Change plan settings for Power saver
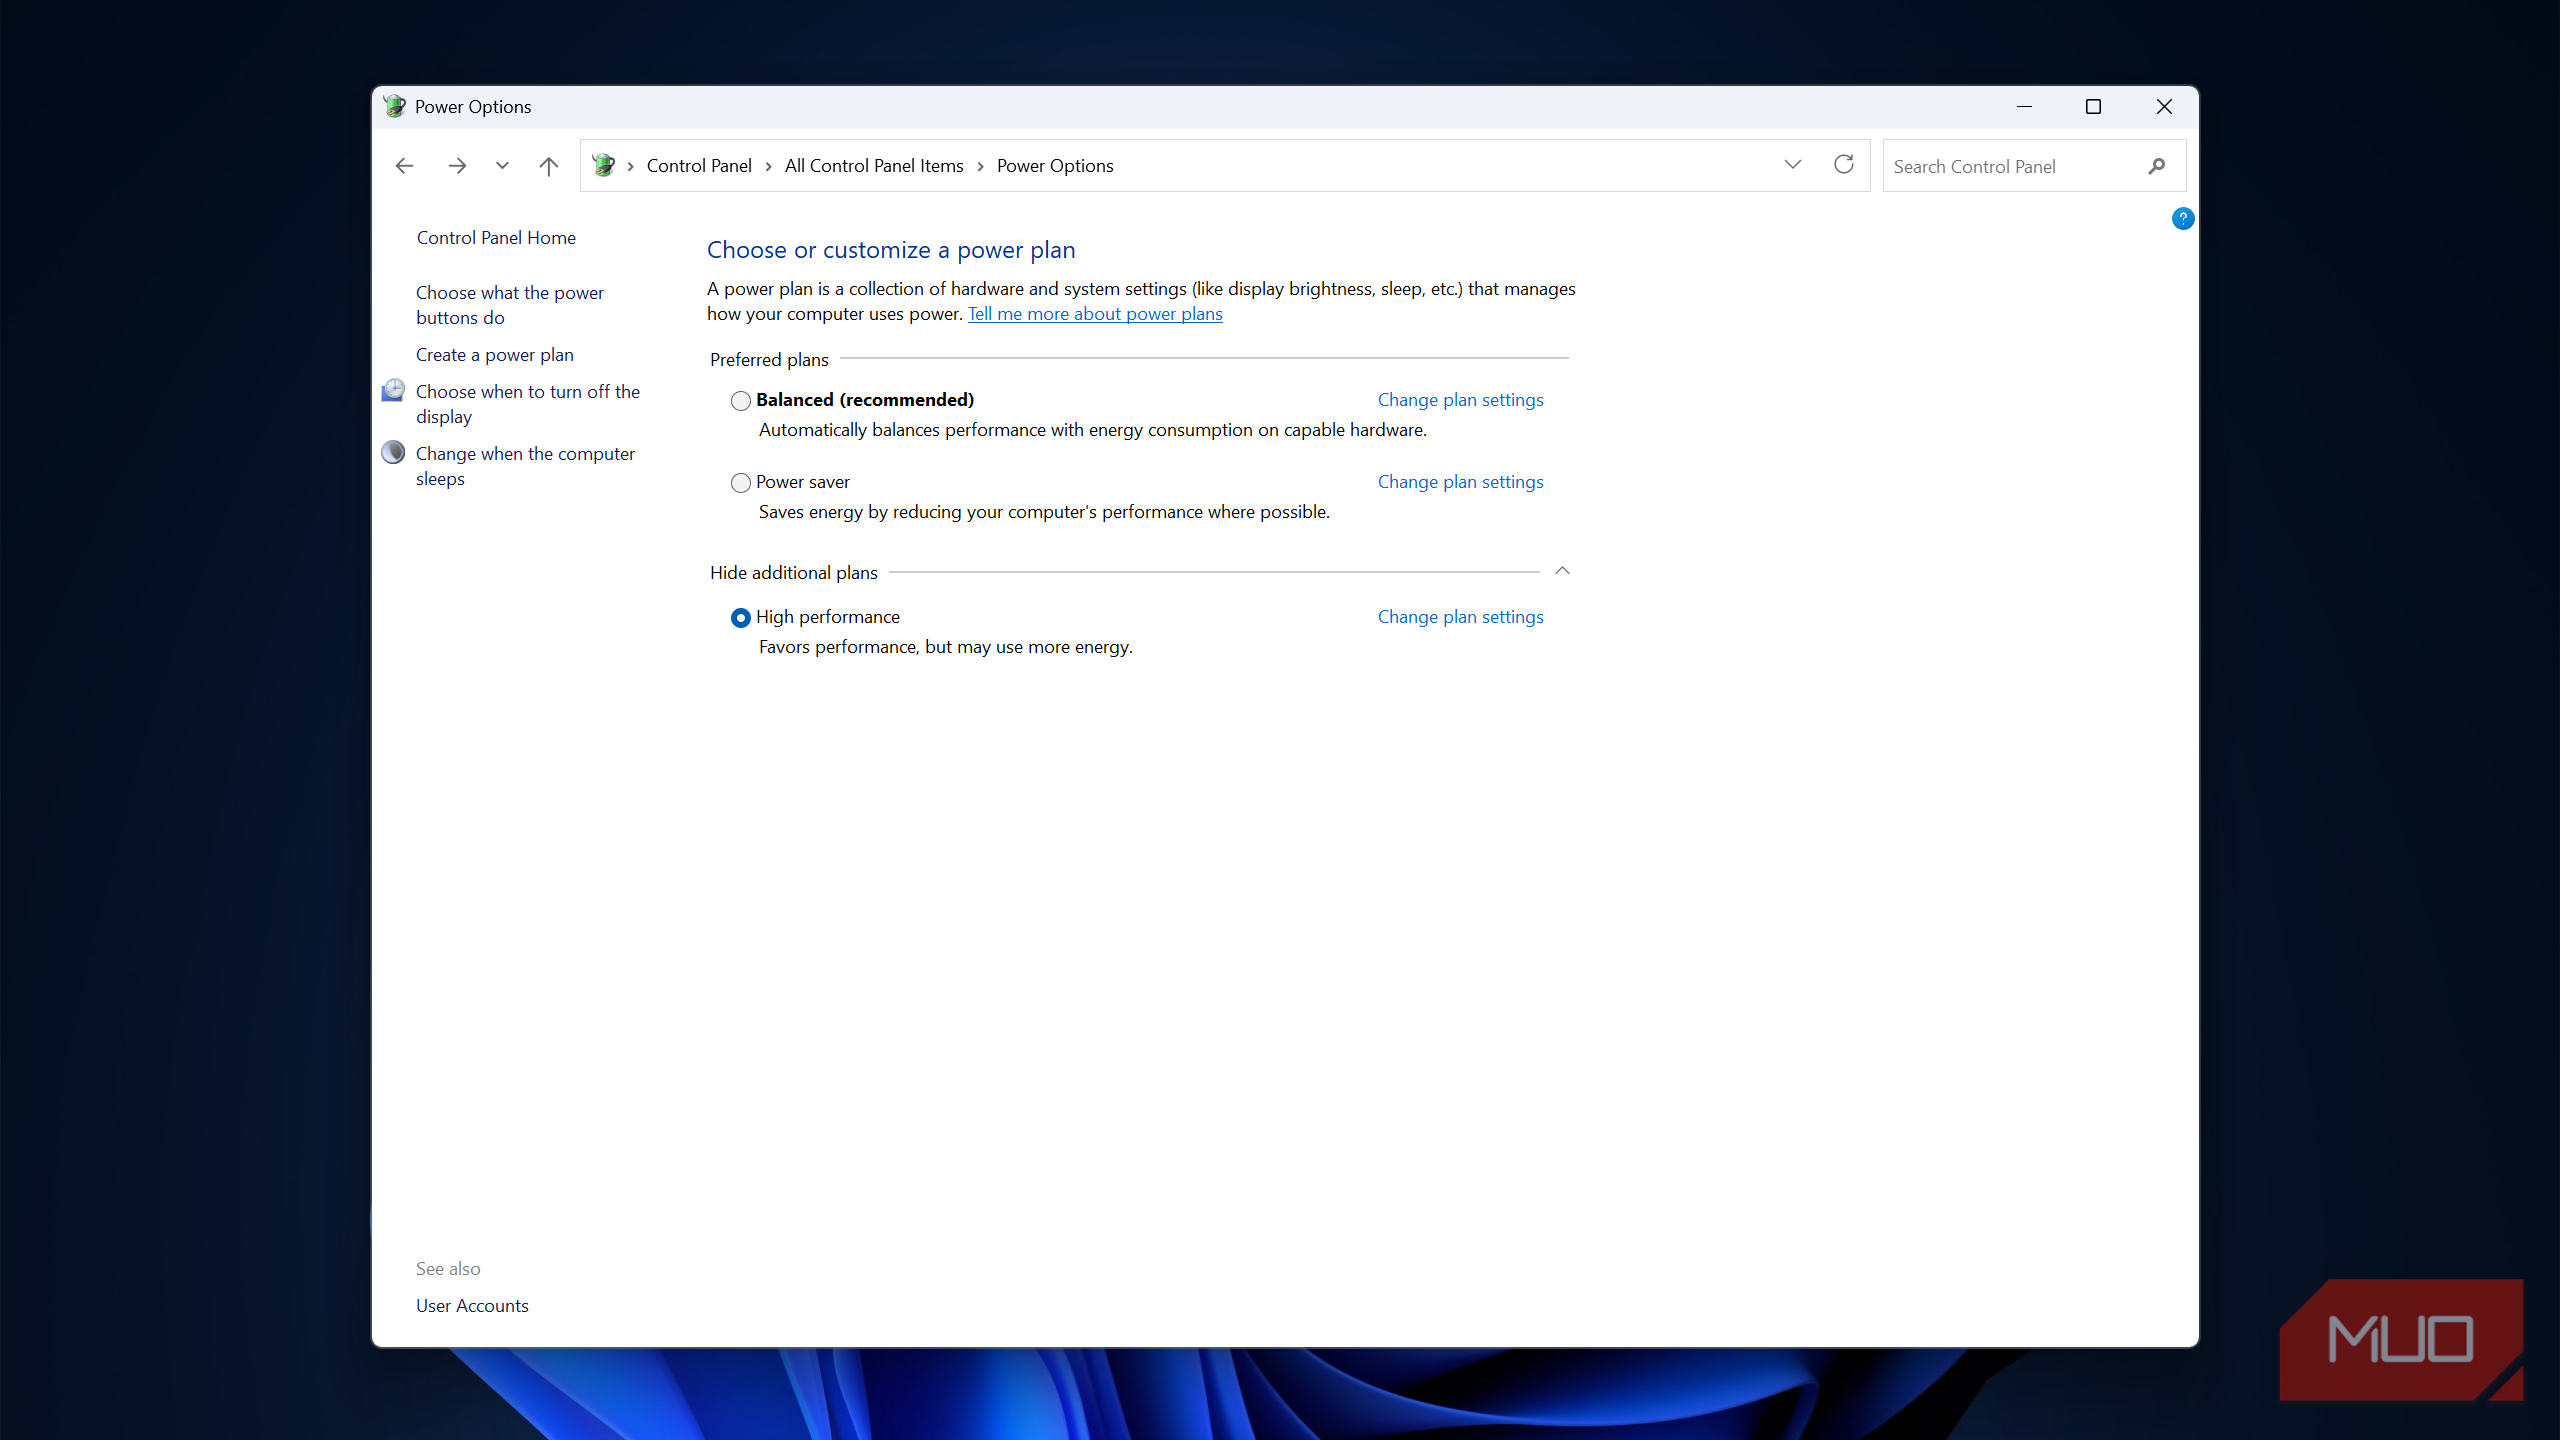Image resolution: width=2560 pixels, height=1440 pixels. click(1460, 482)
